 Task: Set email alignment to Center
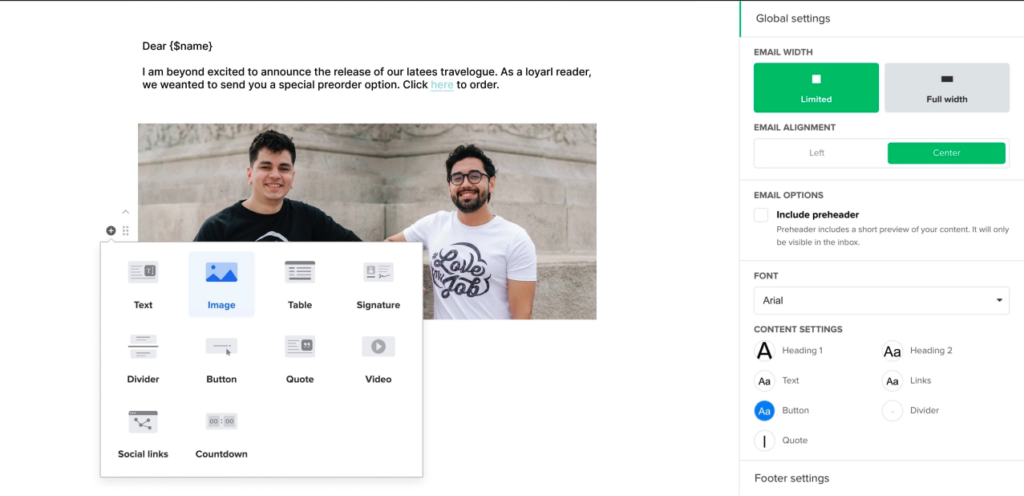tap(946, 153)
